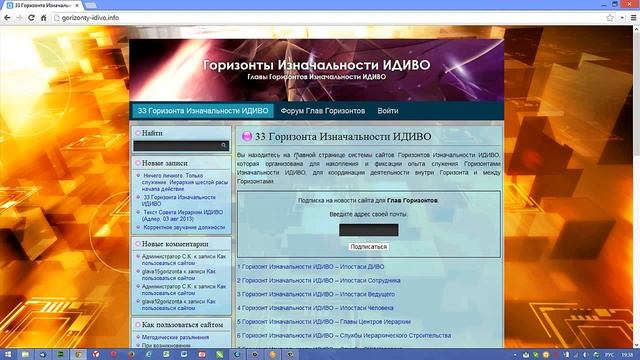
Task: Open File Explorer from the taskbar
Action: point(25,355)
